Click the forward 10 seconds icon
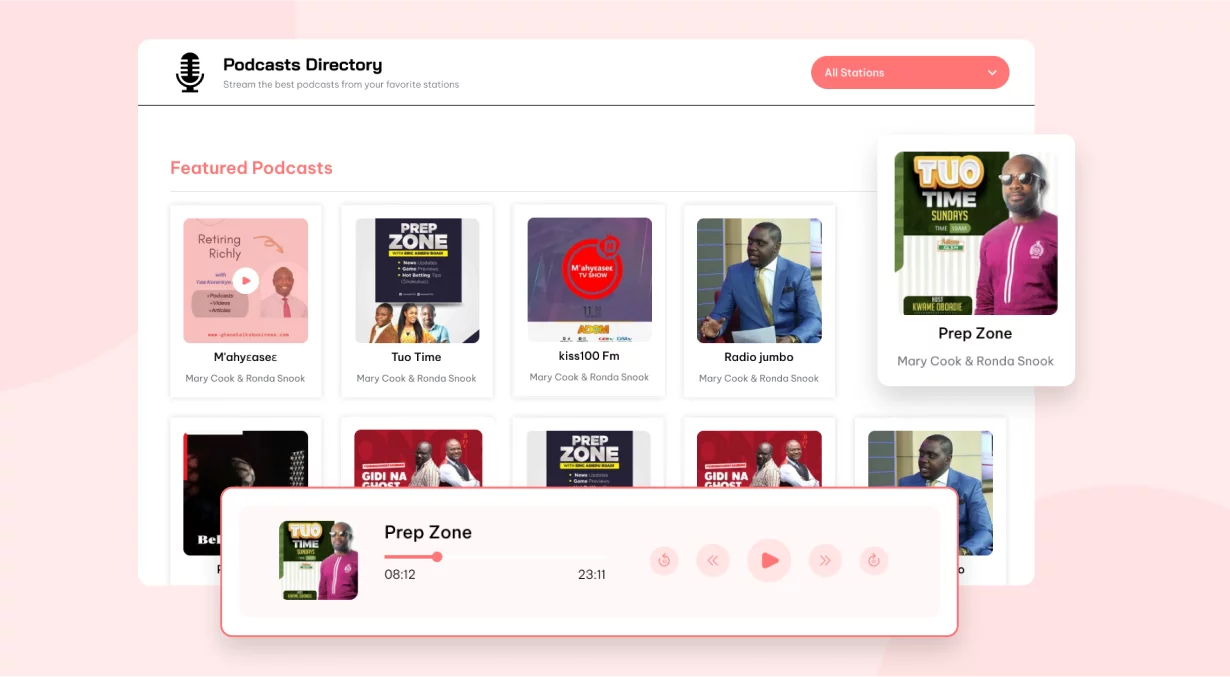Image resolution: width=1230 pixels, height=677 pixels. [874, 560]
